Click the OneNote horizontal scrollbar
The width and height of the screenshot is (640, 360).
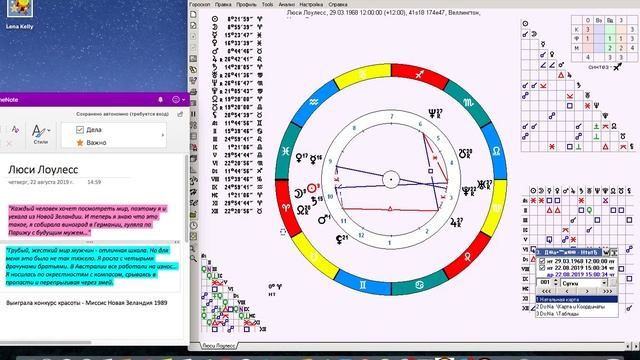pos(46,342)
